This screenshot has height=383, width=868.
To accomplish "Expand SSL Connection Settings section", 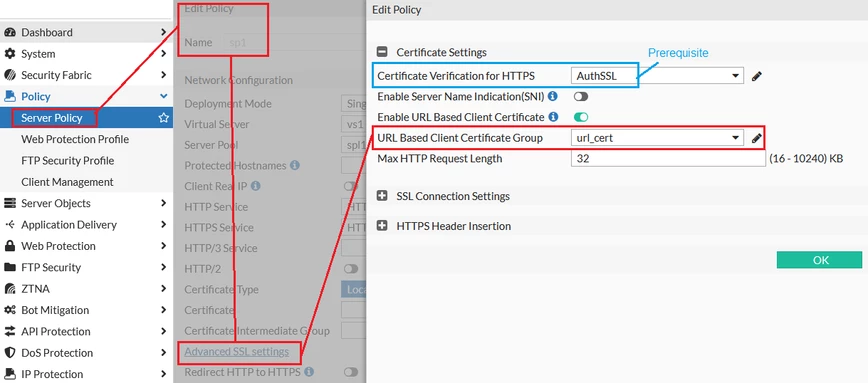I will [x=382, y=196].
